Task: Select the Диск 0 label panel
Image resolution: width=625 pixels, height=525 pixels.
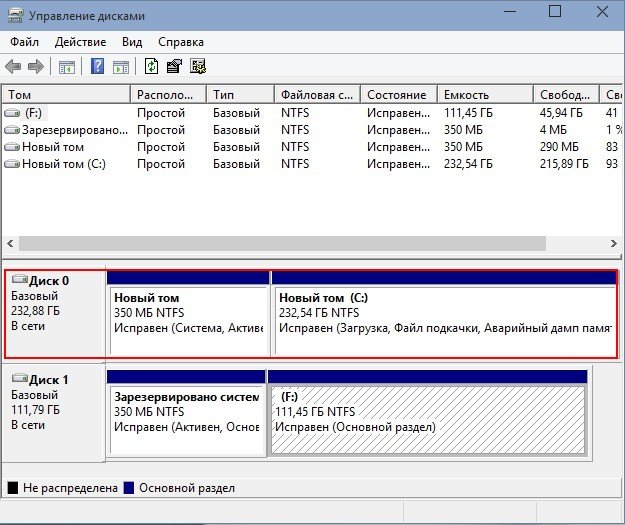Action: click(55, 314)
